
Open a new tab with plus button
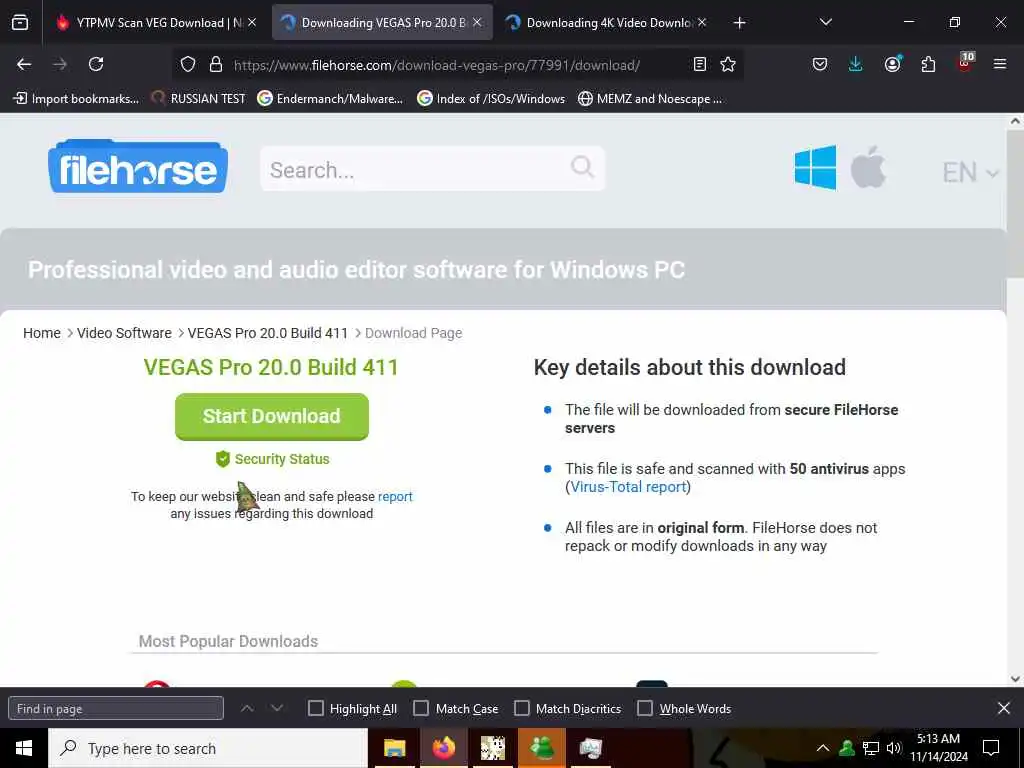coord(739,23)
